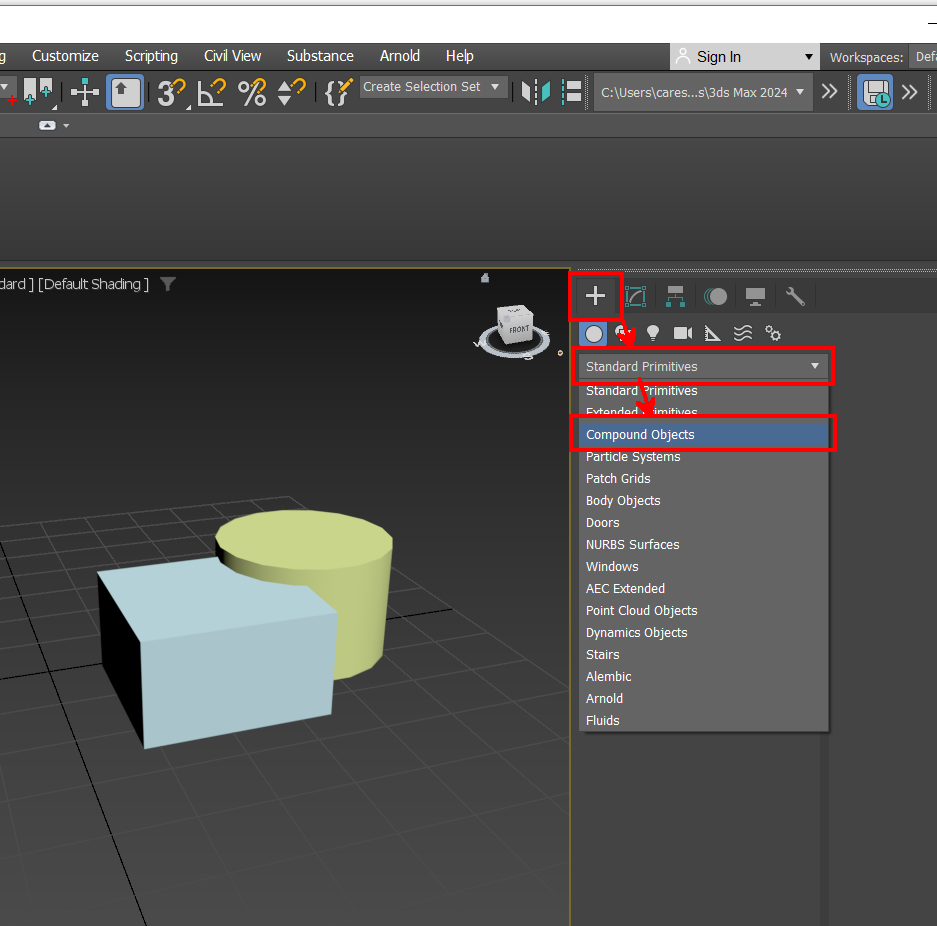Open the Modify command panel tab
This screenshot has height=926, width=937.
coord(635,296)
